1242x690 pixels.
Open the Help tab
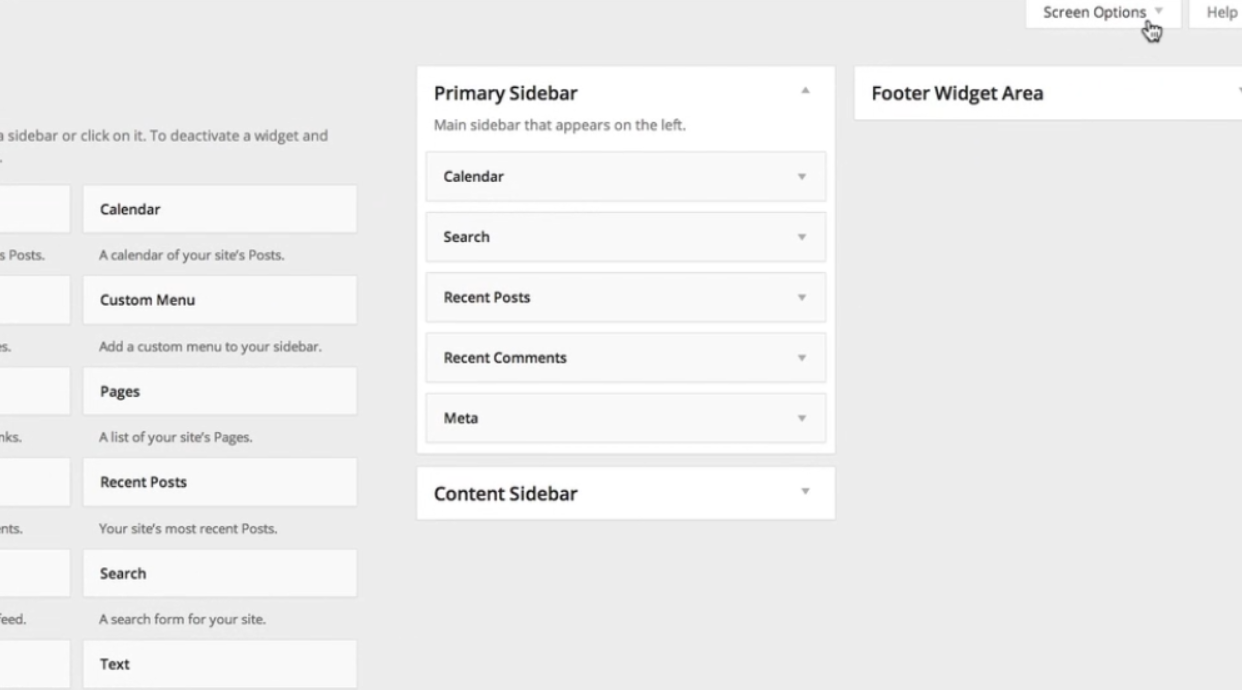(1221, 13)
